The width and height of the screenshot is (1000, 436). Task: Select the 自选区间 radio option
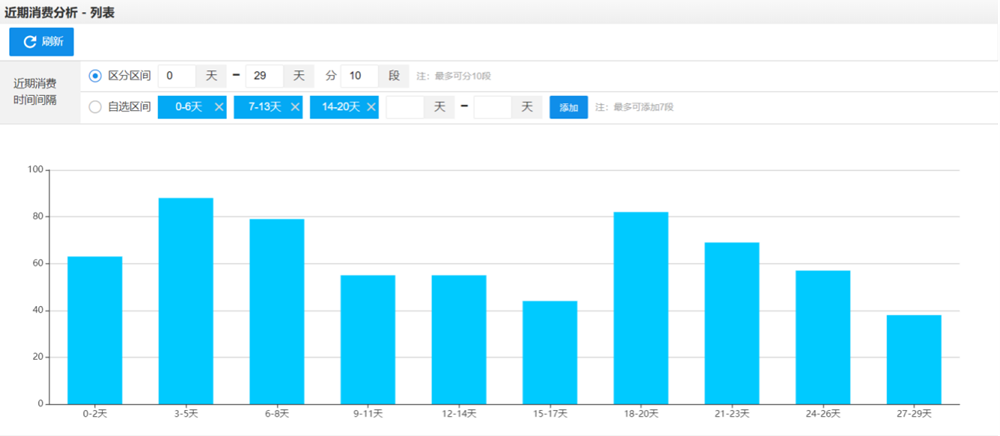[x=96, y=107]
